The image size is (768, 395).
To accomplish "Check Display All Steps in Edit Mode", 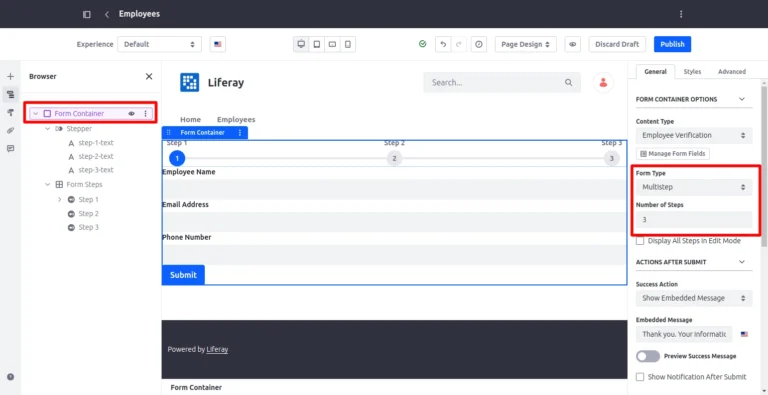I will coord(640,241).
